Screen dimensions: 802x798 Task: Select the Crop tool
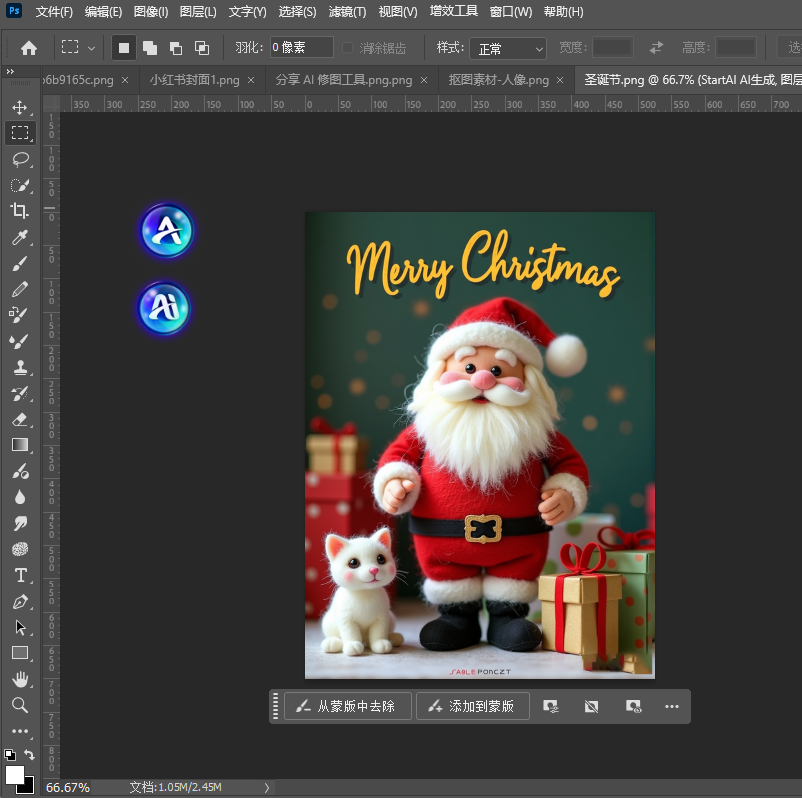tap(19, 211)
